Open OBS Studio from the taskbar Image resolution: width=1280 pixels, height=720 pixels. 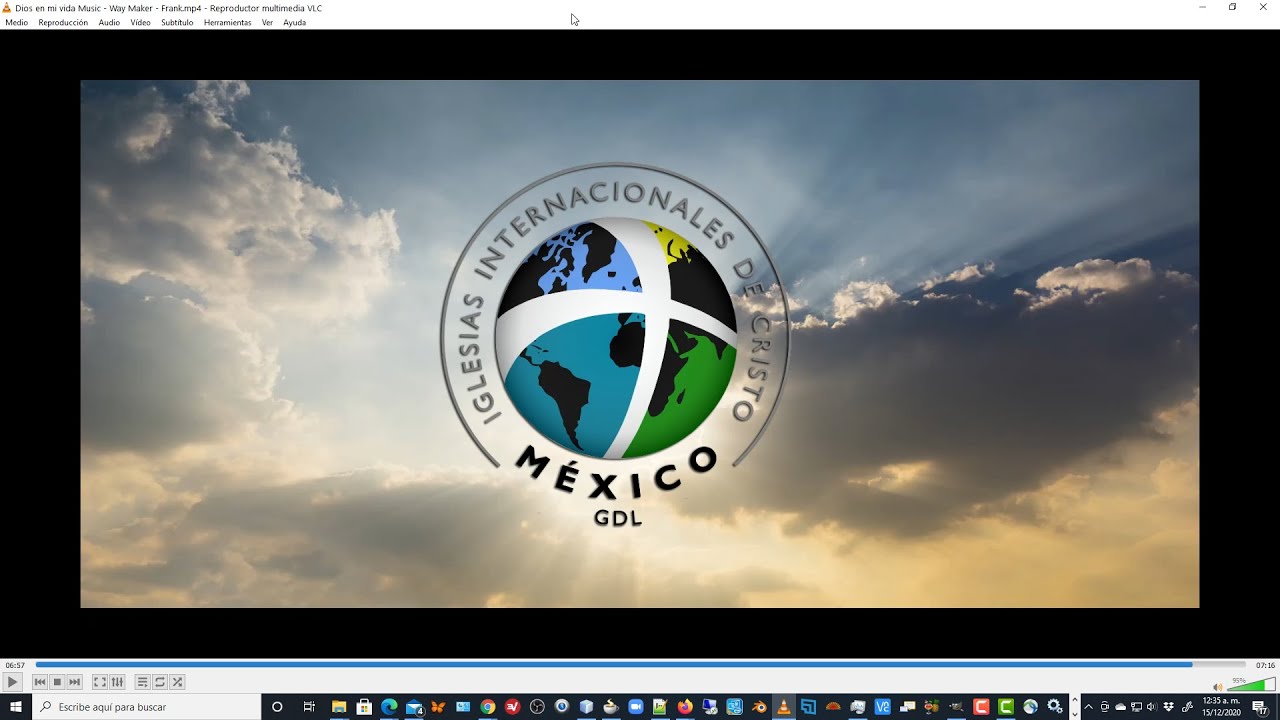[537, 707]
